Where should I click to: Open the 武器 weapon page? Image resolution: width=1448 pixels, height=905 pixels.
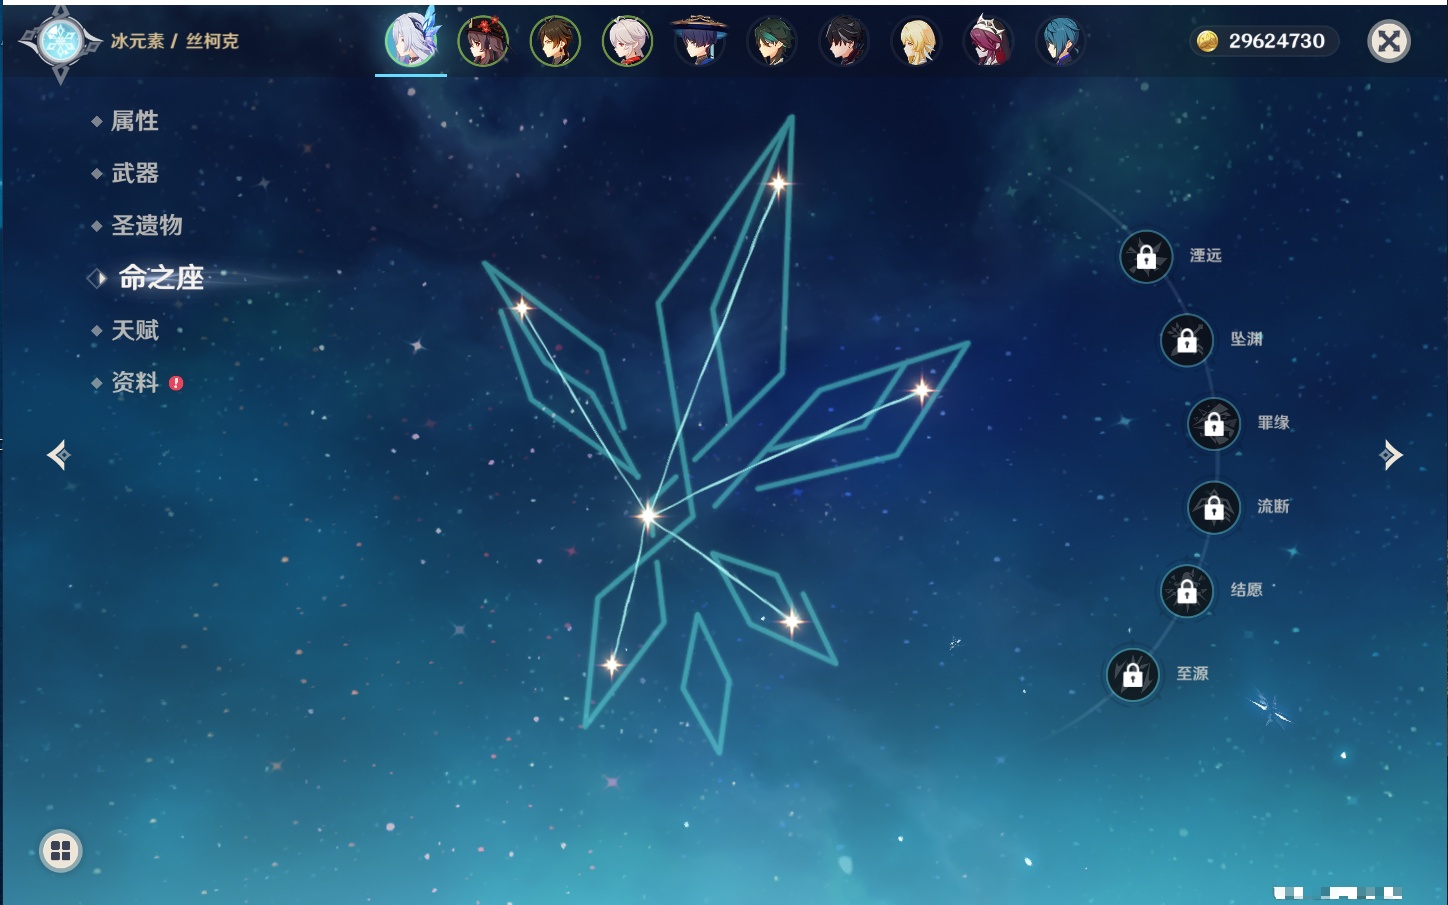[x=135, y=173]
